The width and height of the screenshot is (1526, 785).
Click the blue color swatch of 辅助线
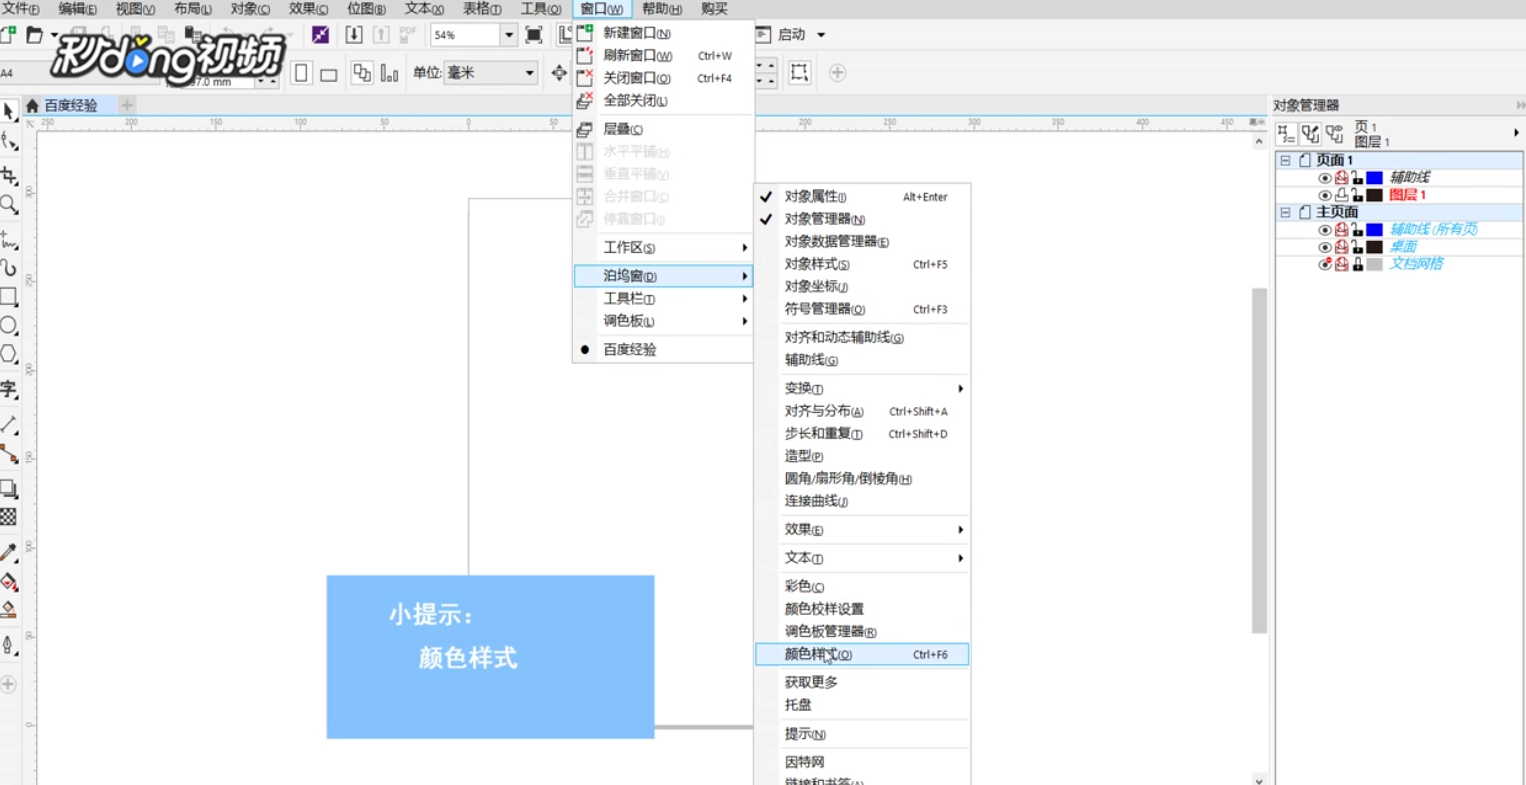(1374, 178)
